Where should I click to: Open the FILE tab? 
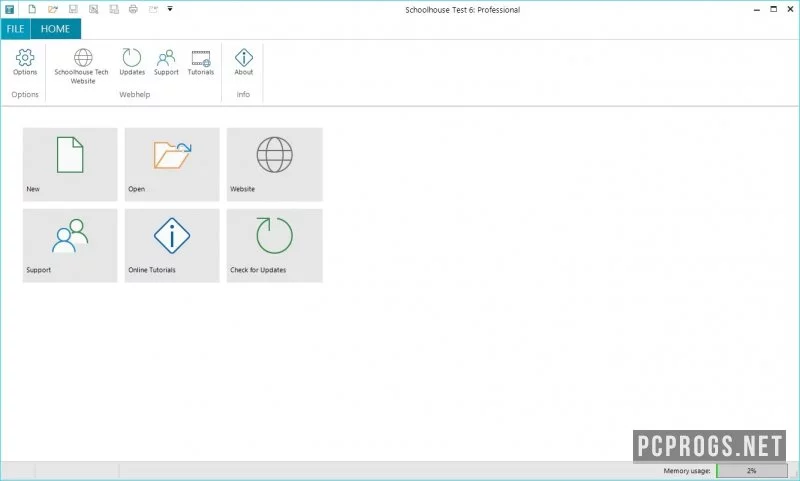point(15,29)
